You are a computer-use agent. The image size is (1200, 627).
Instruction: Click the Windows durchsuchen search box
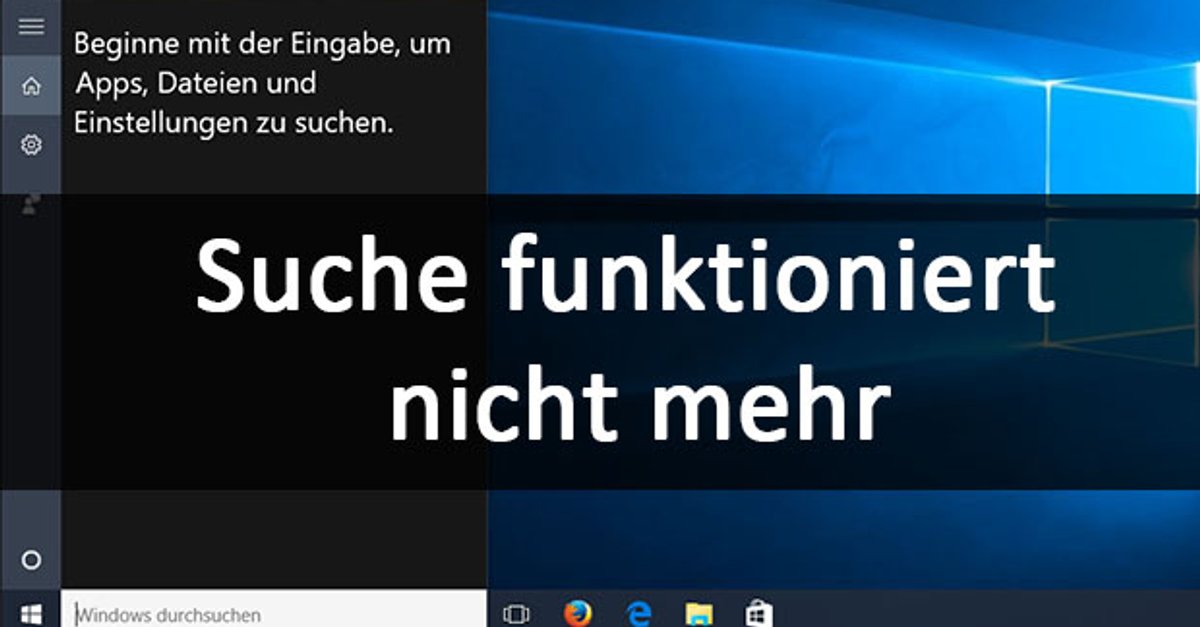point(274,609)
